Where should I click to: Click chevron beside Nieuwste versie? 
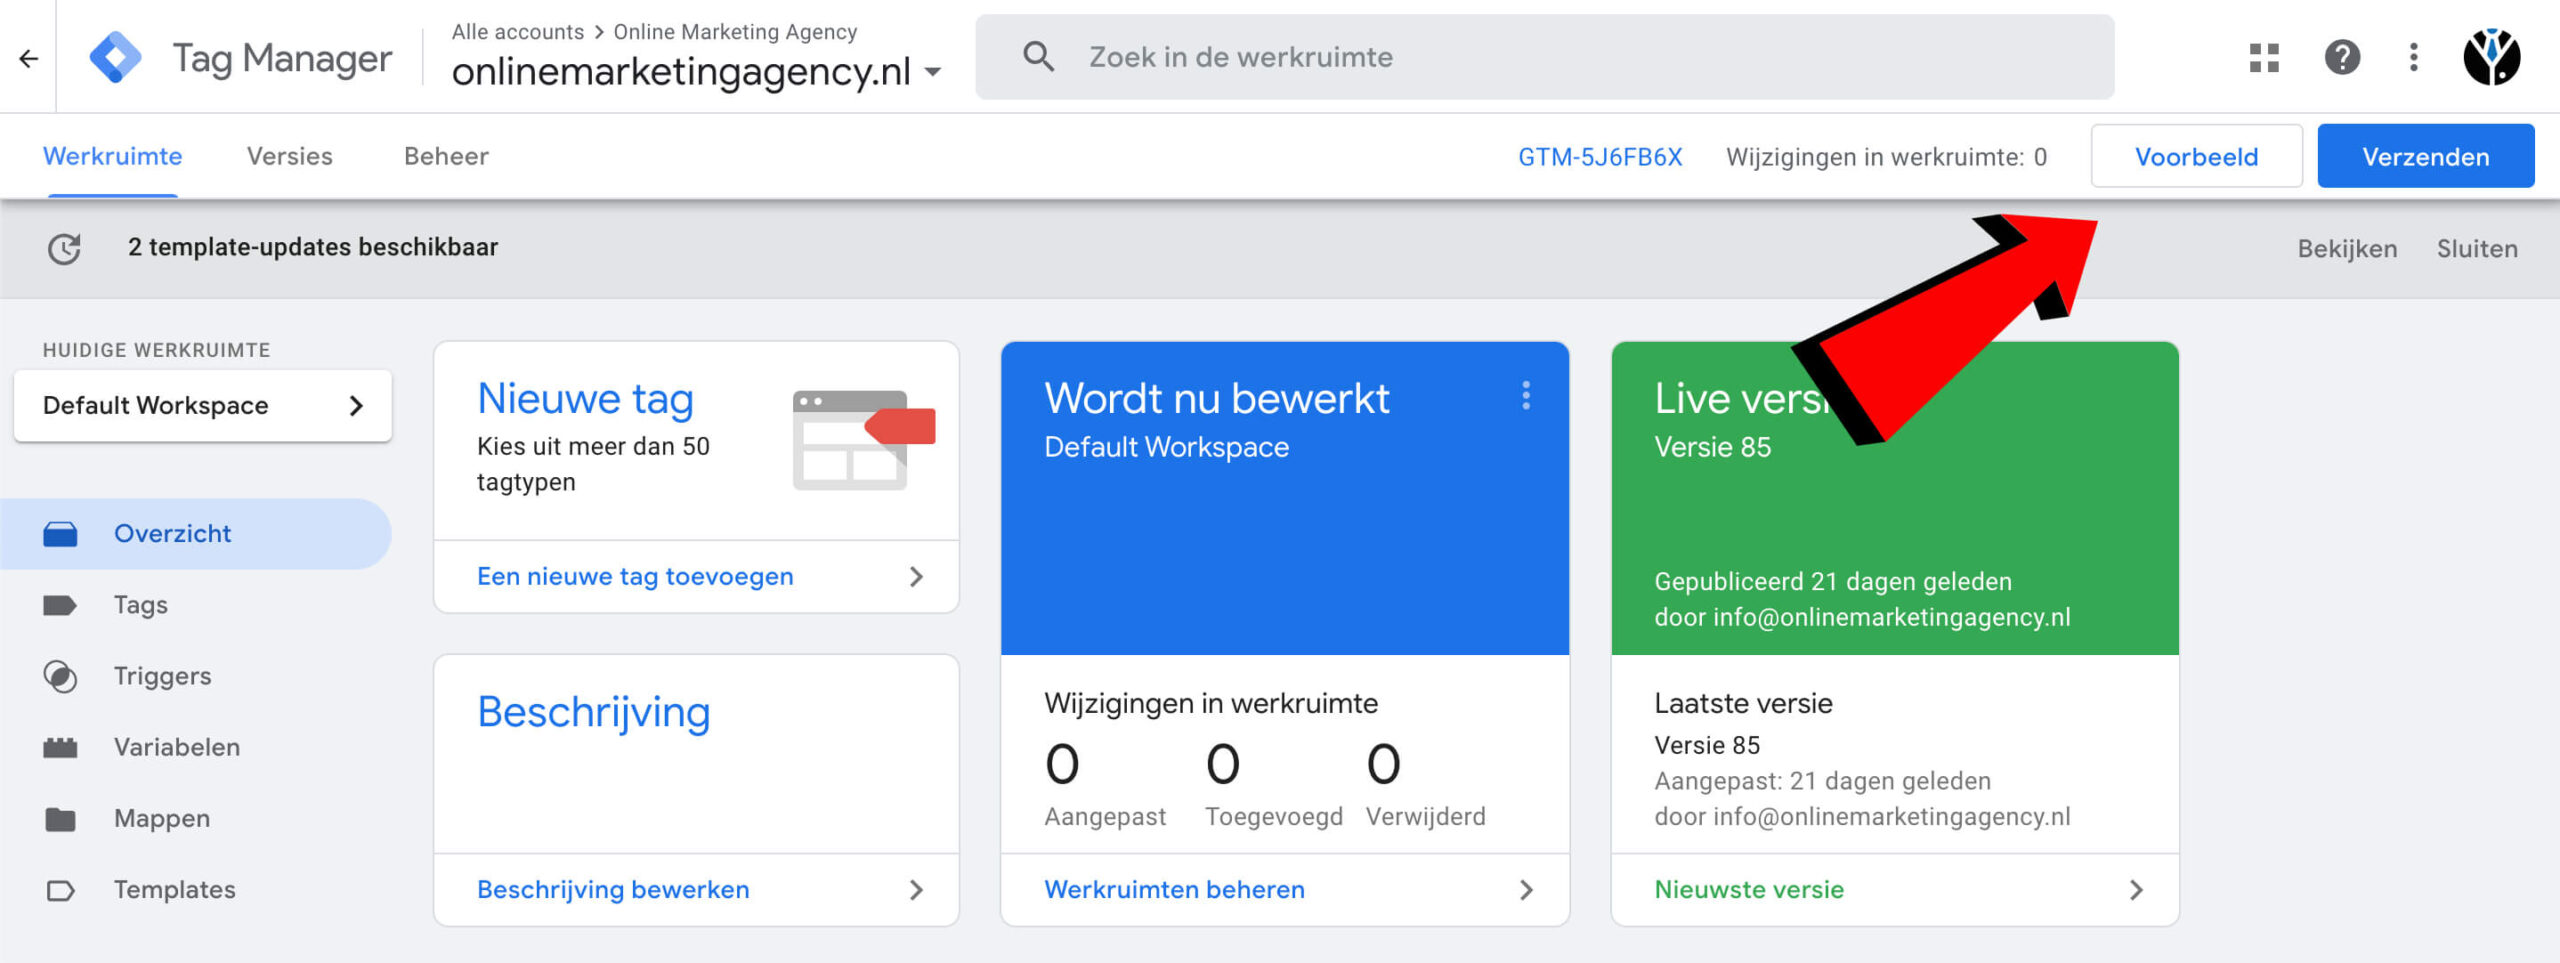click(2136, 890)
